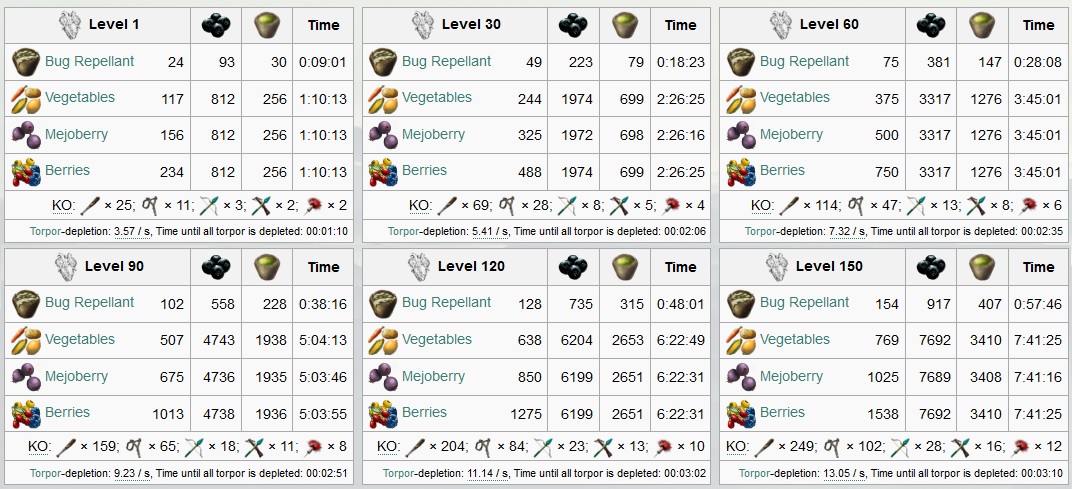Click the crossbow tranq arrow icon in Level 30 KO row
The image size is (1072, 489).
tap(619, 205)
